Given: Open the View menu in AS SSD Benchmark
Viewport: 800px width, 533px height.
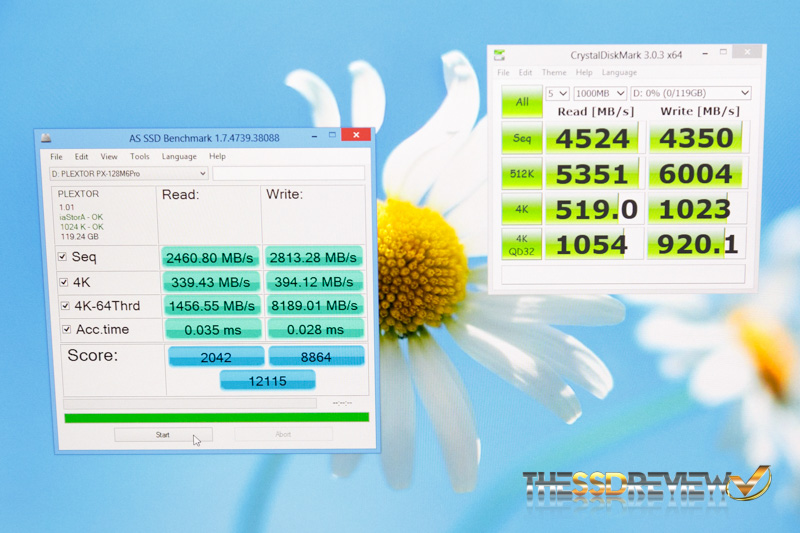Looking at the screenshot, I should pyautogui.click(x=109, y=157).
